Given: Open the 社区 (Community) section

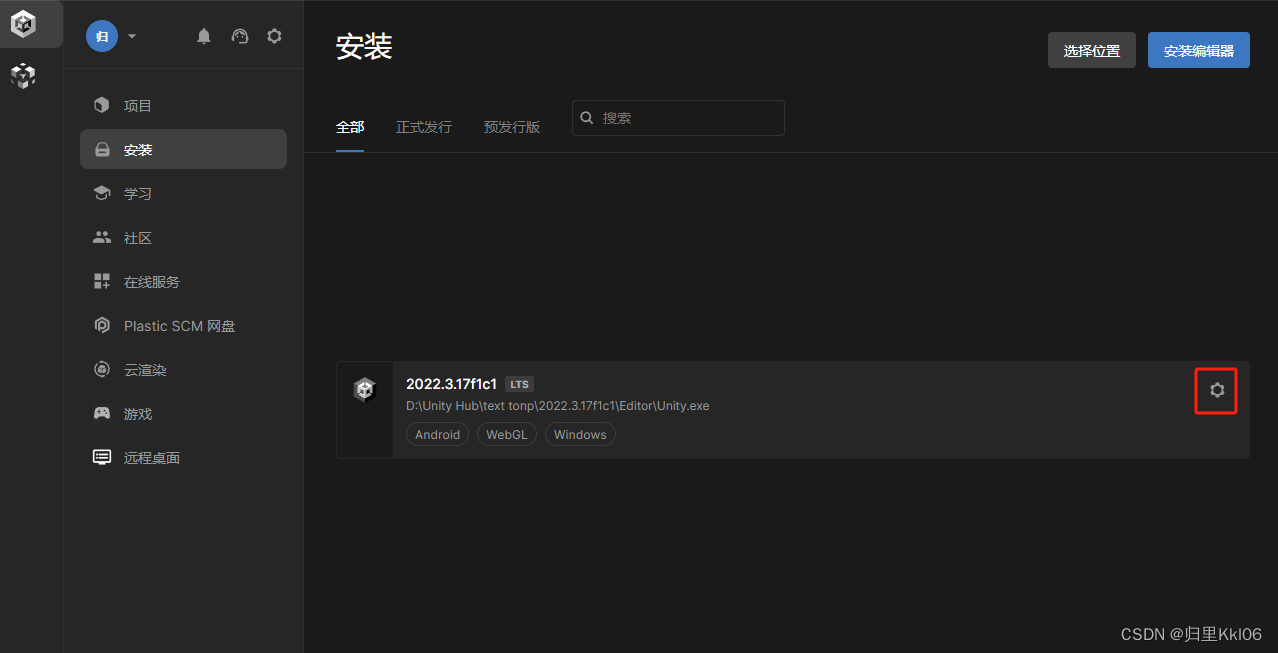Looking at the screenshot, I should pyautogui.click(x=137, y=237).
